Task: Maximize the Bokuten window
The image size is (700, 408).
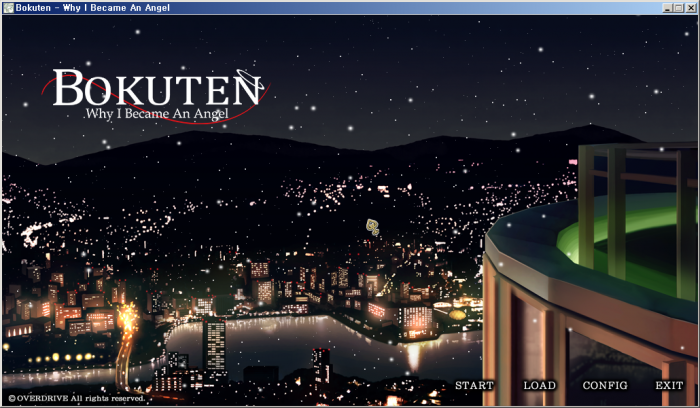Action: pos(678,8)
